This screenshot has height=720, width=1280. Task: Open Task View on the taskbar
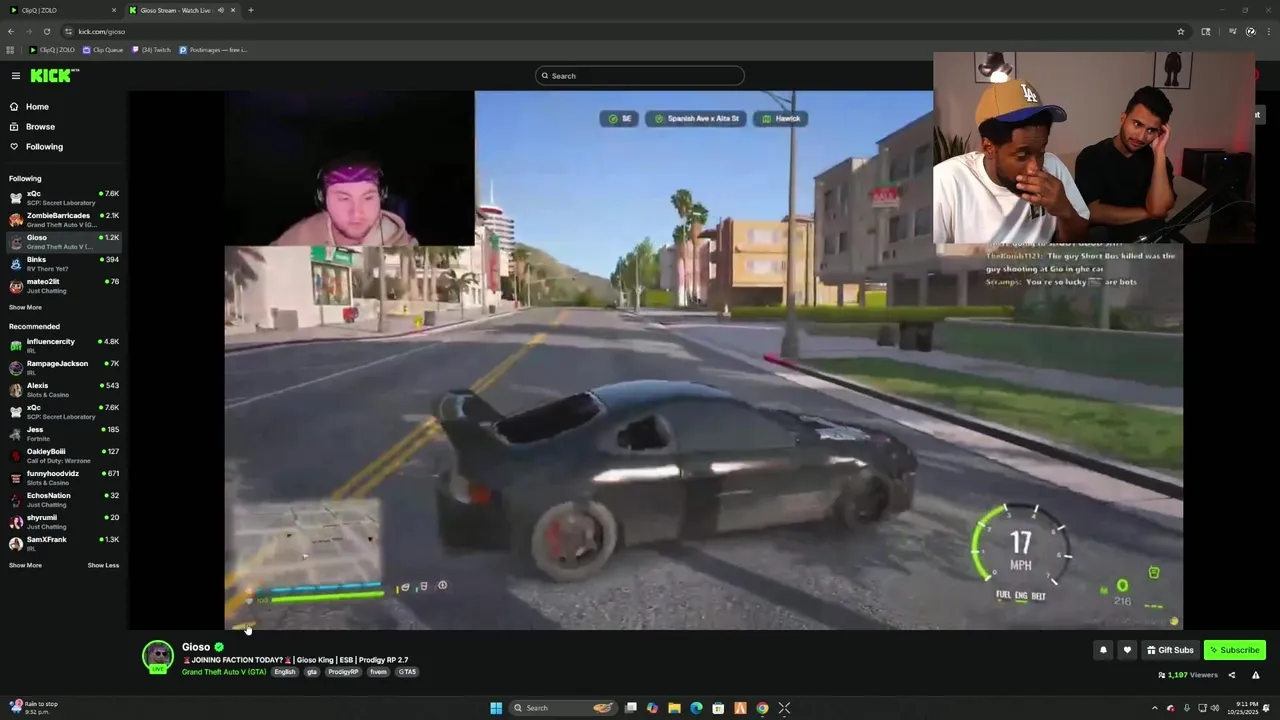coord(631,708)
